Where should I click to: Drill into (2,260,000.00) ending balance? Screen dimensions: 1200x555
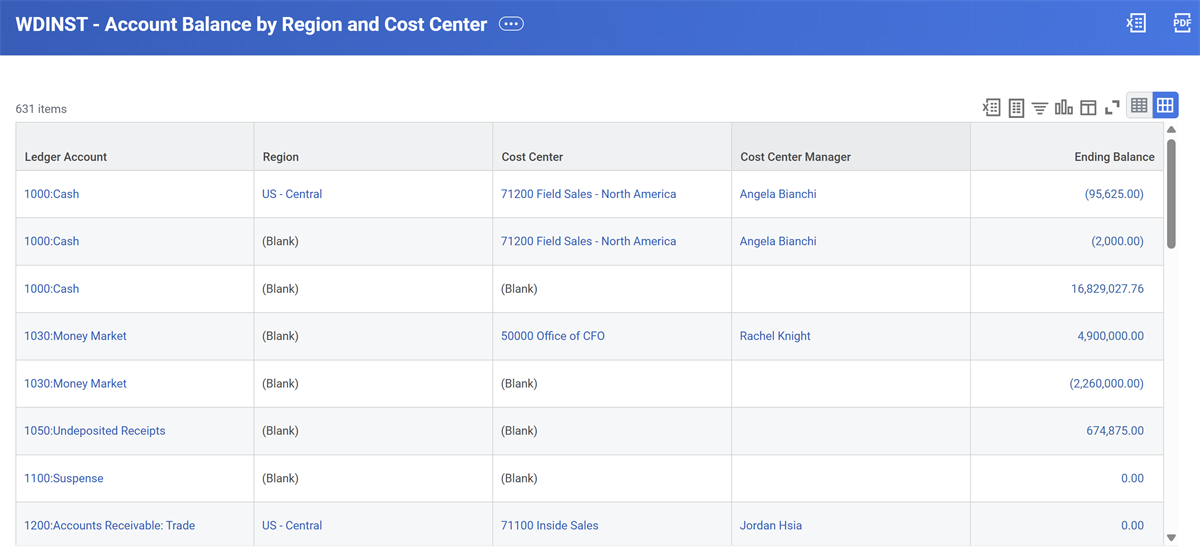pos(1106,383)
